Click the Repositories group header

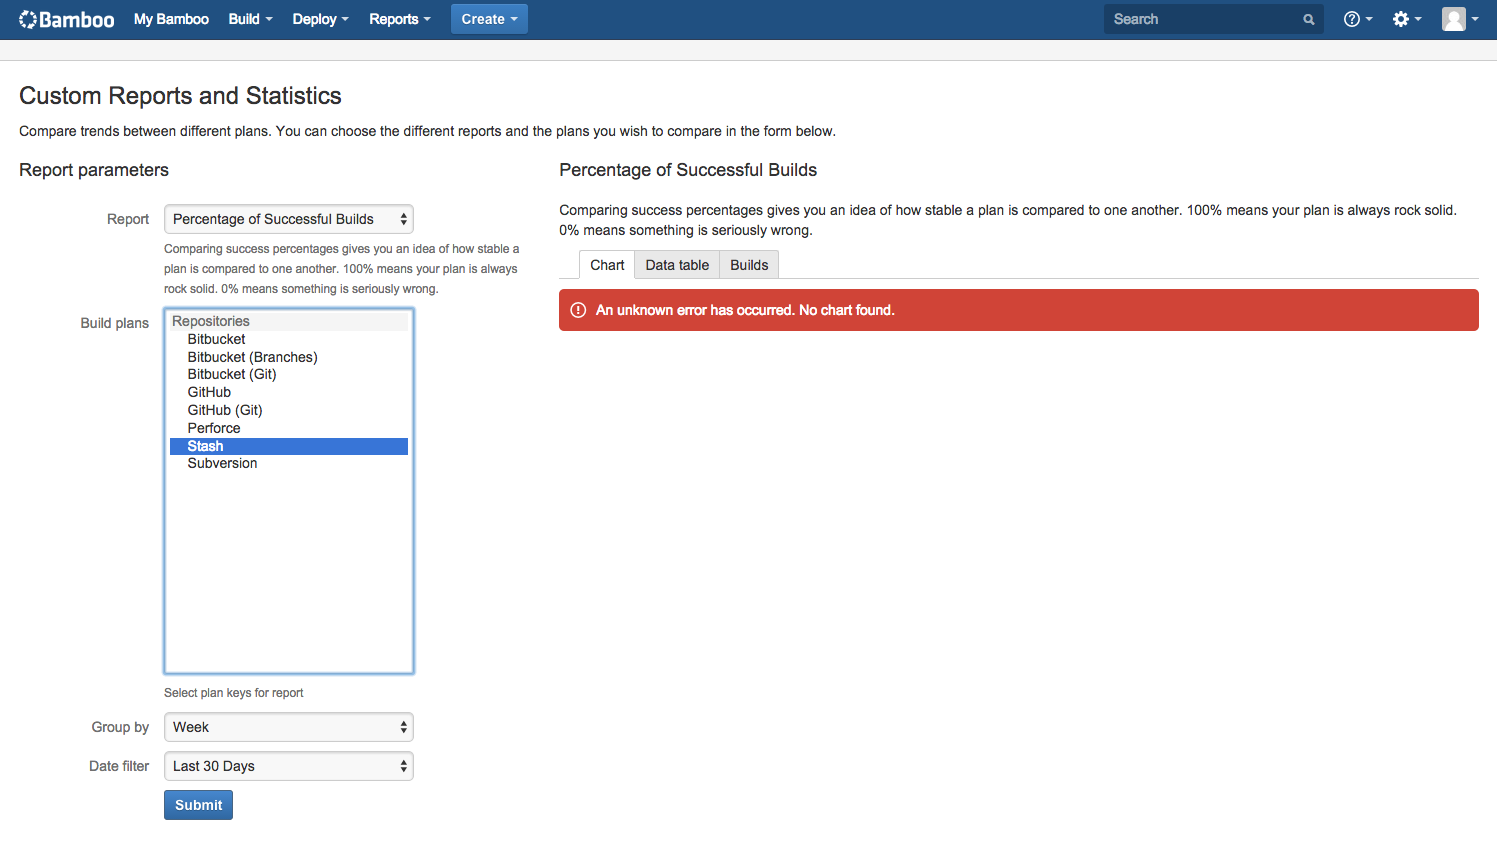tap(289, 321)
